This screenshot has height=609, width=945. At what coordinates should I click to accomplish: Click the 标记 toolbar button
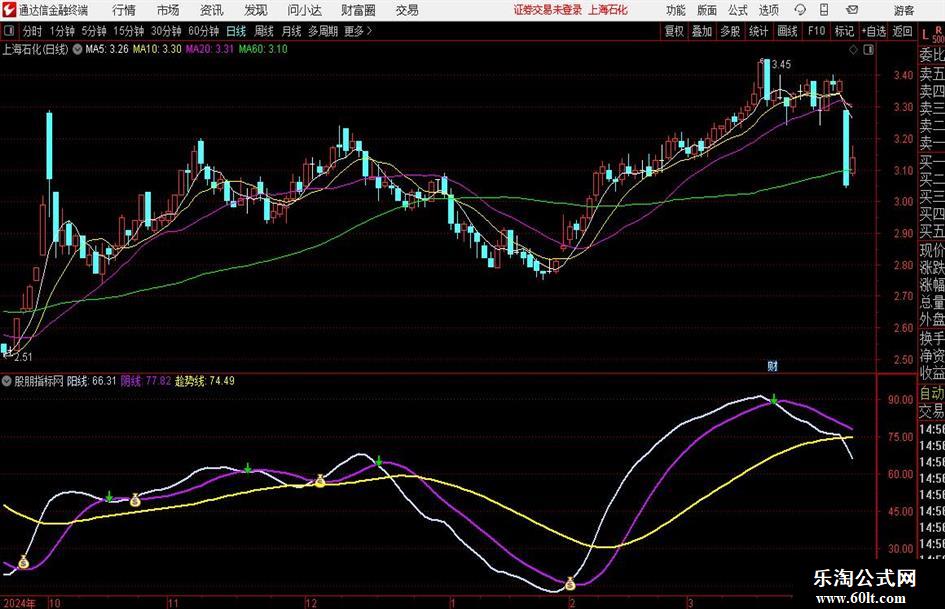pyautogui.click(x=844, y=31)
